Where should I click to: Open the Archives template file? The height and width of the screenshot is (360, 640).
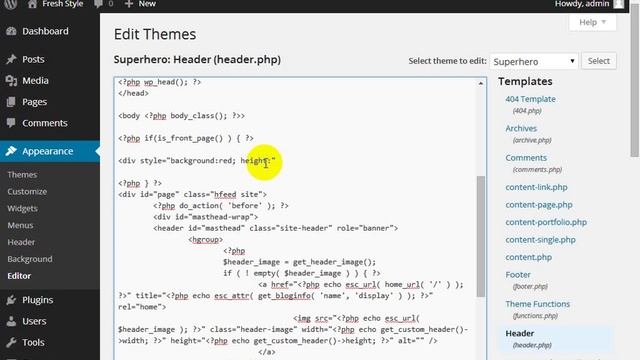[x=521, y=129]
